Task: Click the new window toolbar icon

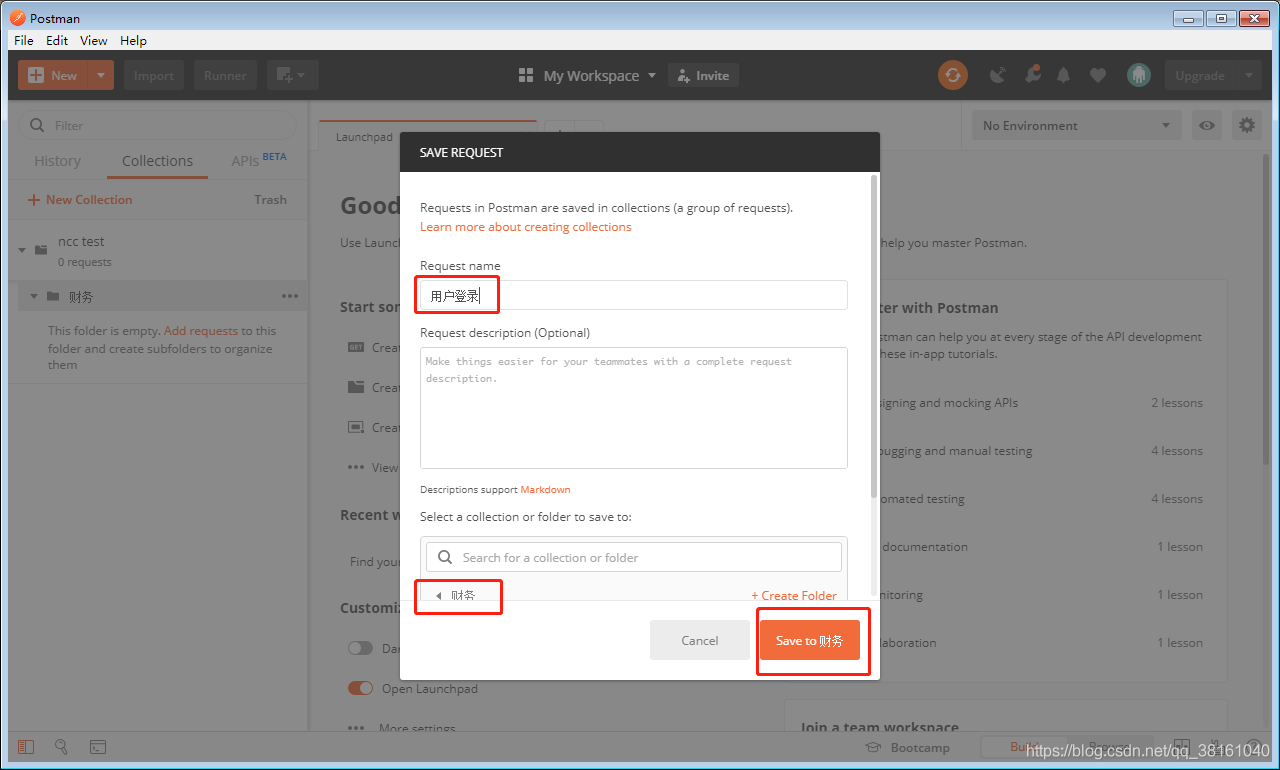Action: (292, 75)
